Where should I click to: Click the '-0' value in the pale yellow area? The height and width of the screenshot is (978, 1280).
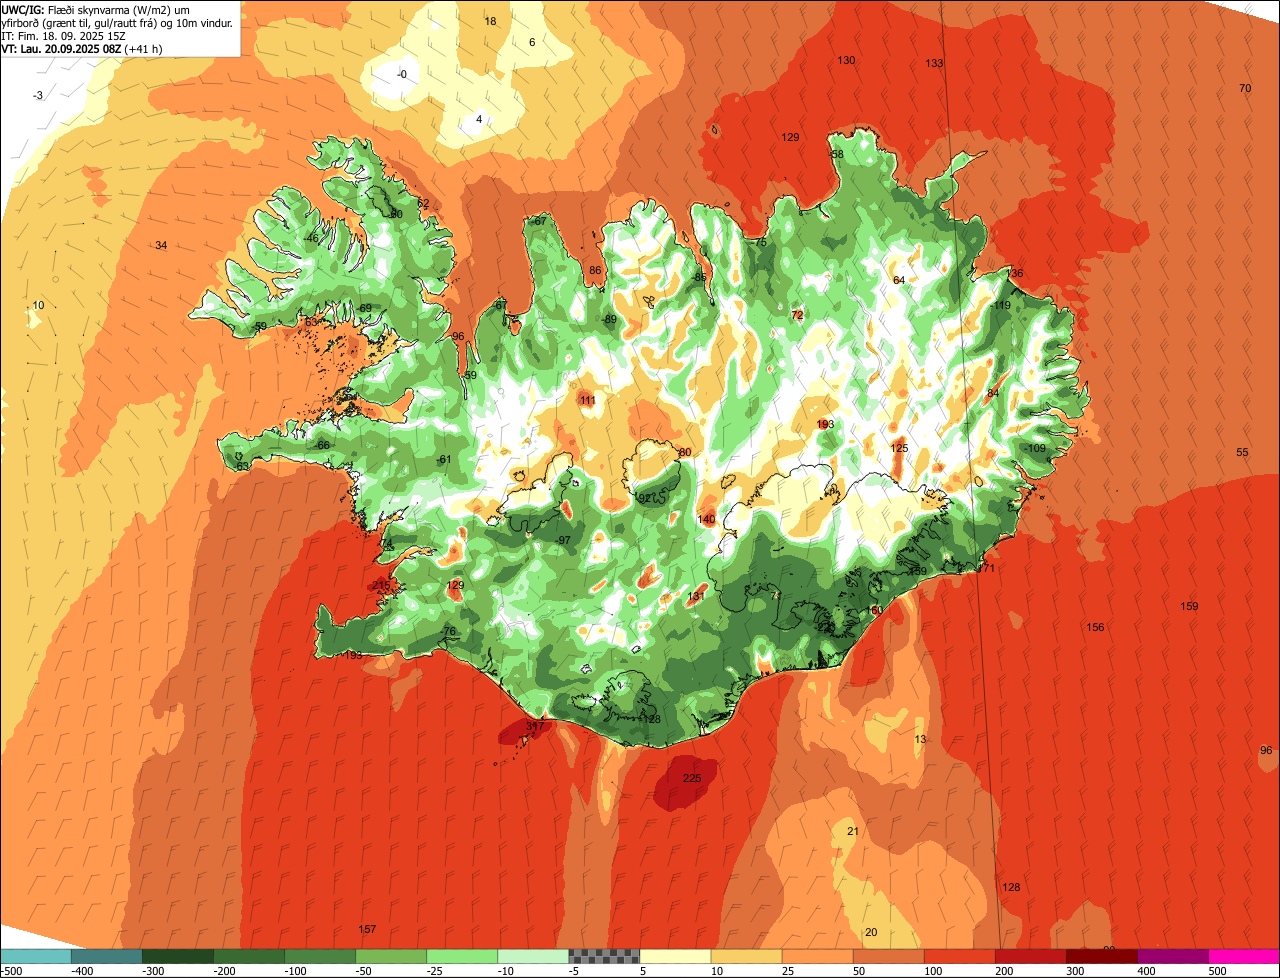click(402, 74)
